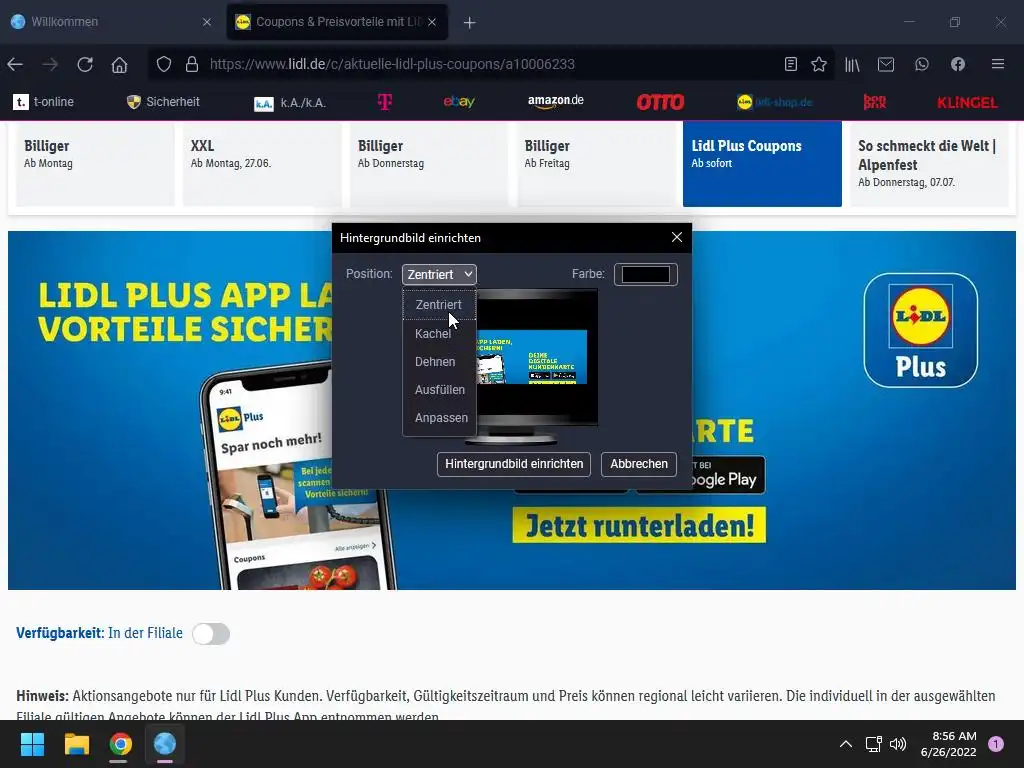Close the Hintergrundbild einrichten dialog
The width and height of the screenshot is (1024, 768).
[x=677, y=238]
